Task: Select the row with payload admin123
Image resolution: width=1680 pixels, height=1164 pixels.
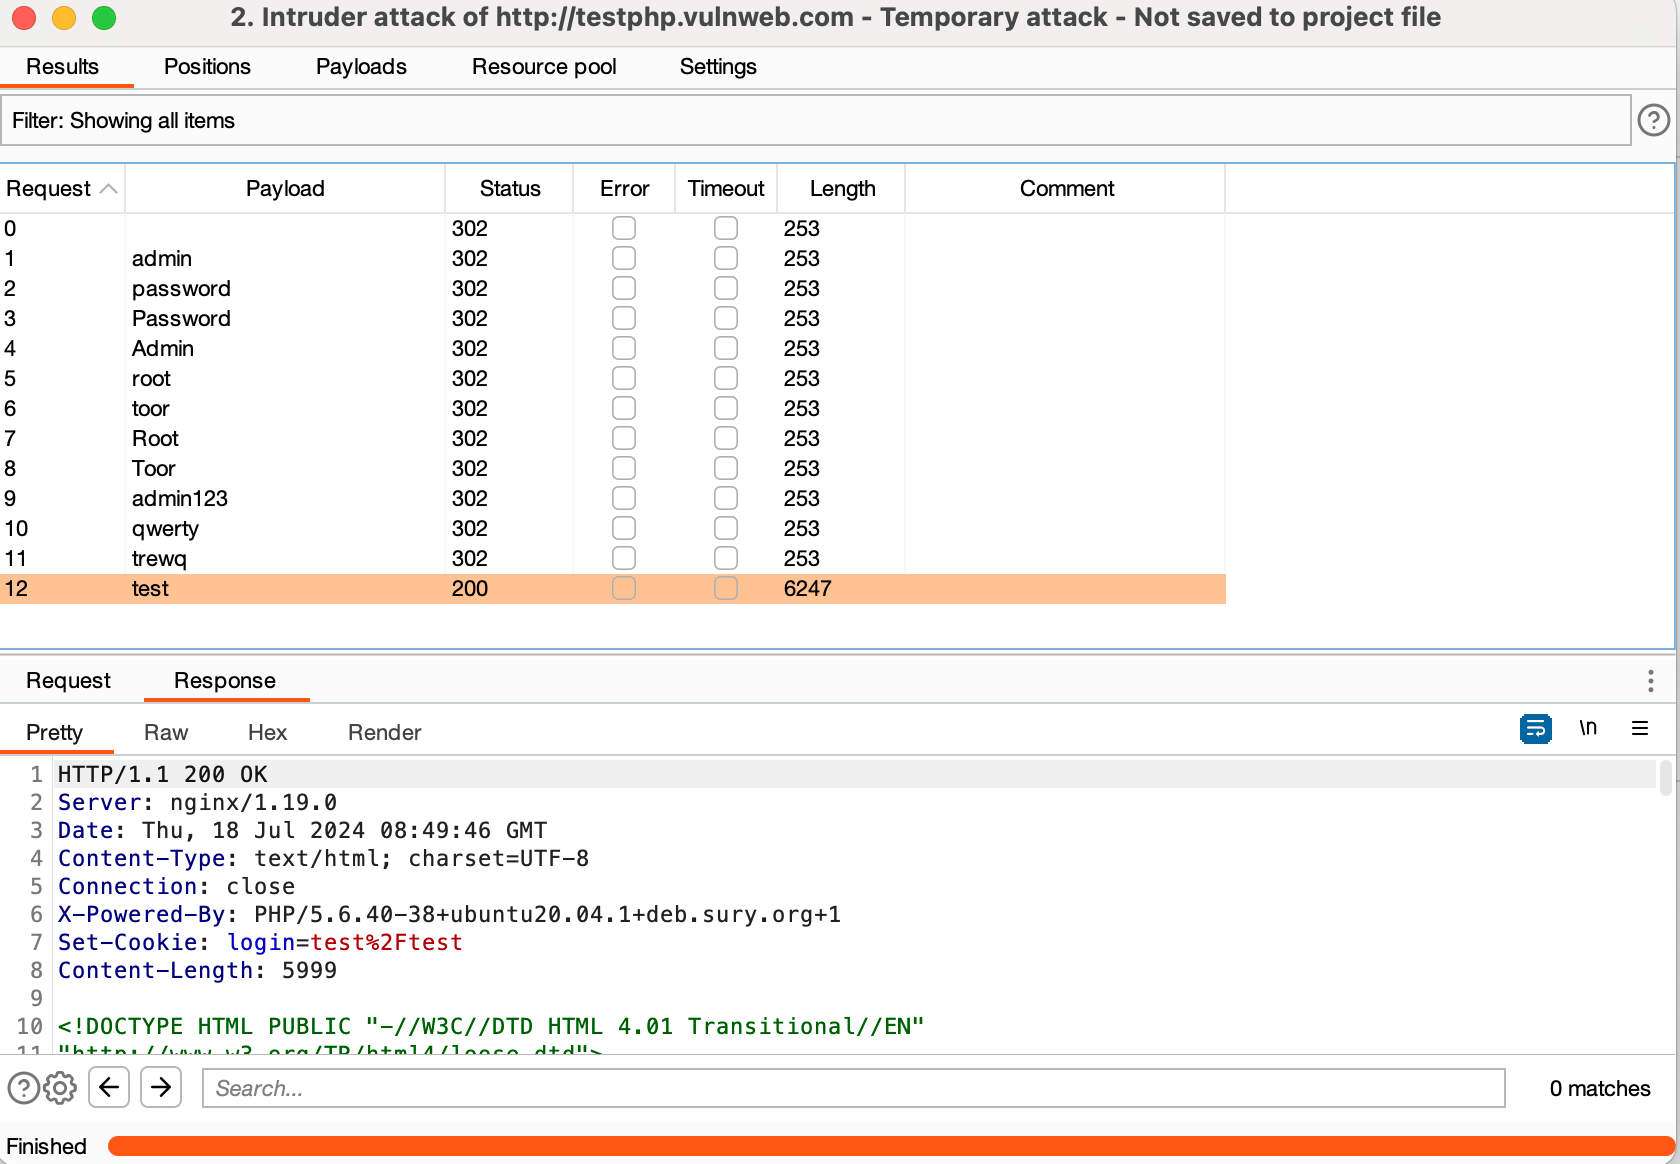Action: point(613,498)
